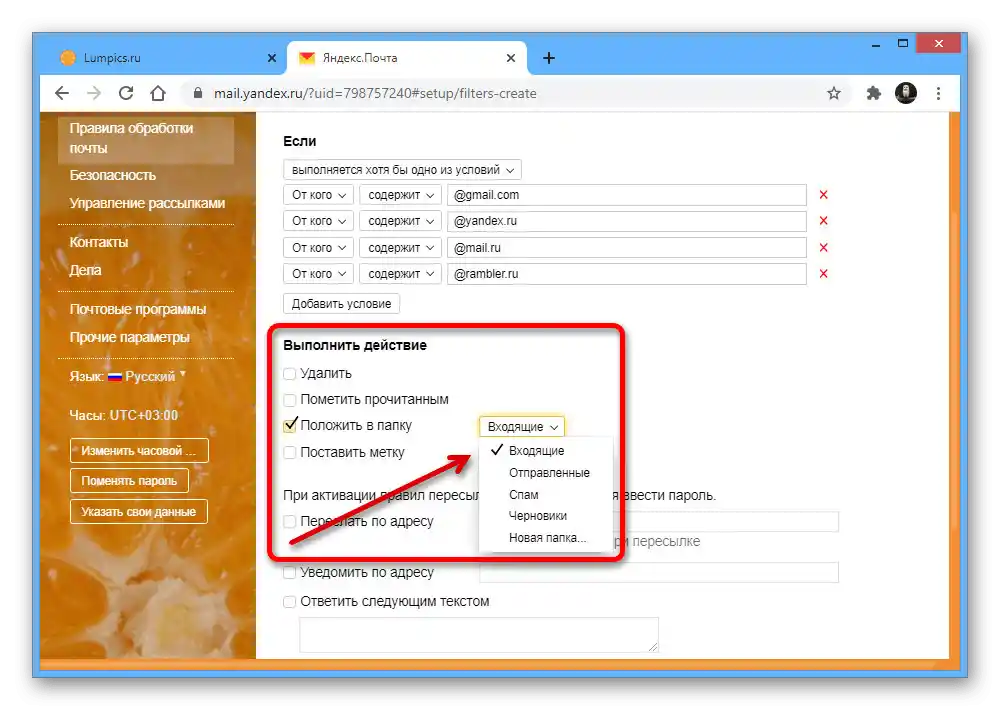Open the содержит dropdown in @gmail.com row

pos(401,195)
